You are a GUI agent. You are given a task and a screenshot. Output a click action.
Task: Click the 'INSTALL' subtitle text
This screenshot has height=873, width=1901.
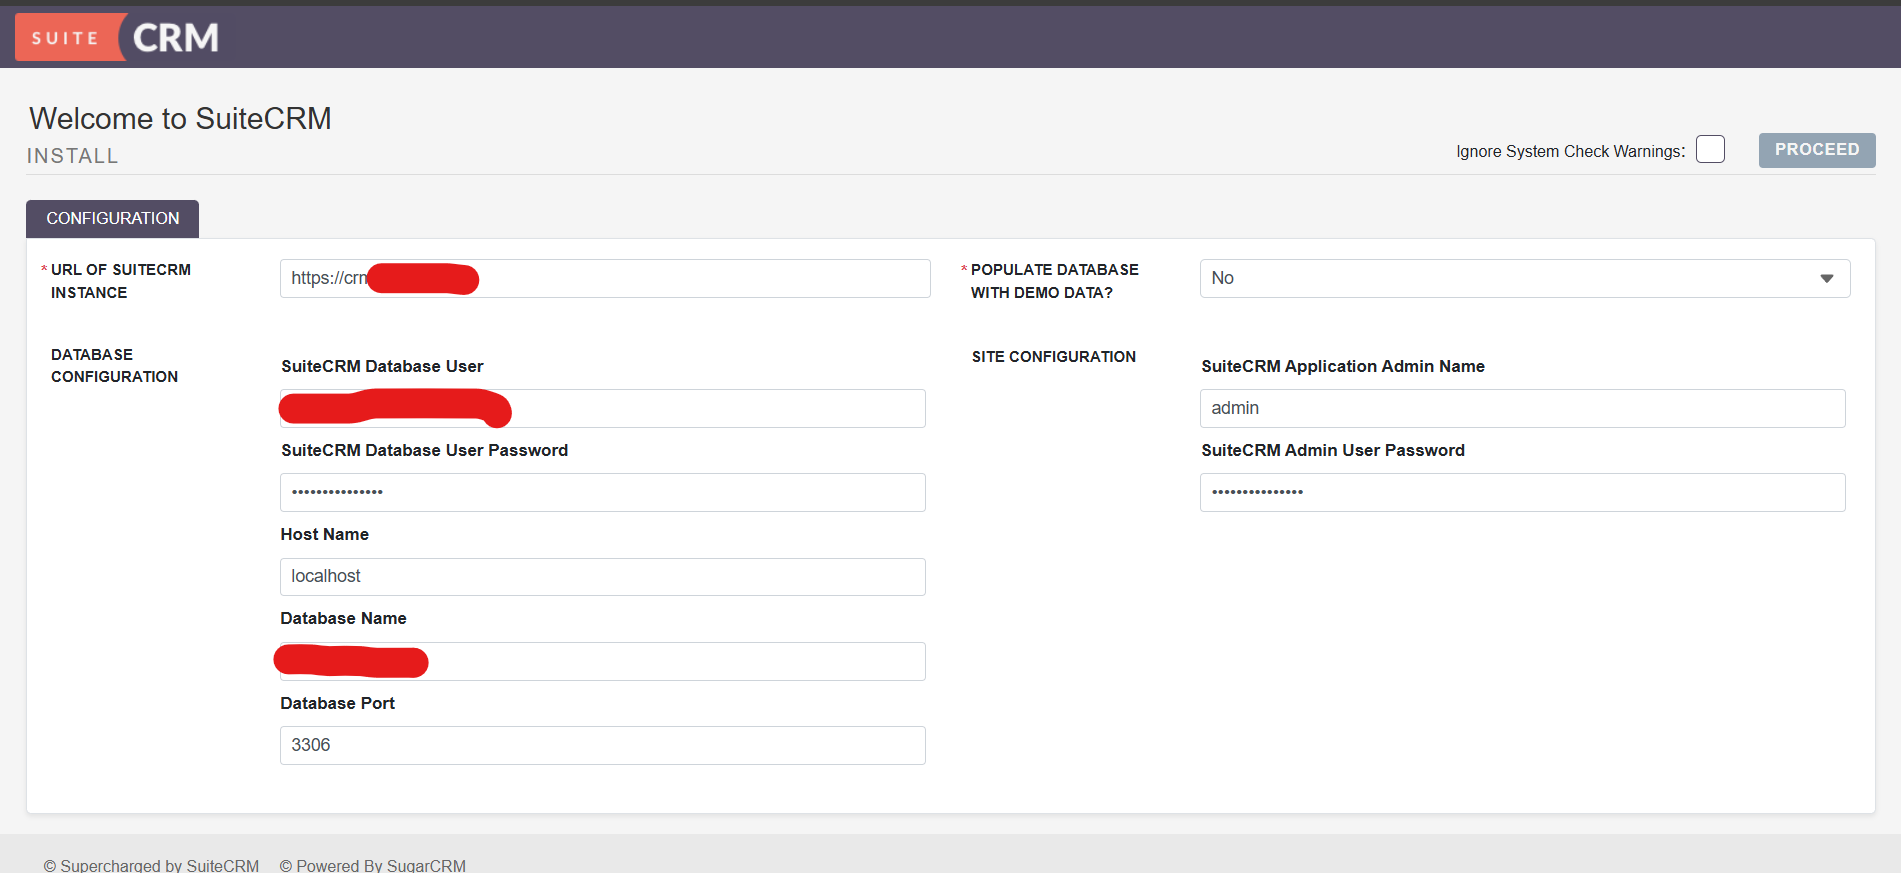pyautogui.click(x=73, y=156)
